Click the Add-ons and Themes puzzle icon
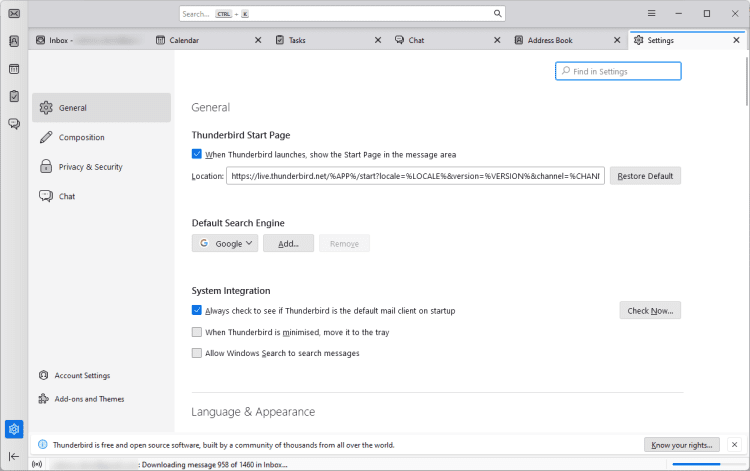The width and height of the screenshot is (750, 471). point(44,399)
